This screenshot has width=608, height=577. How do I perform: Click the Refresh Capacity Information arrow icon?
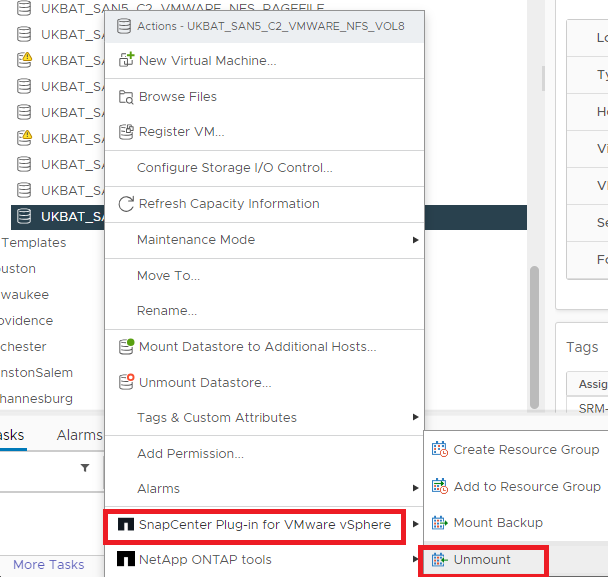coord(126,204)
